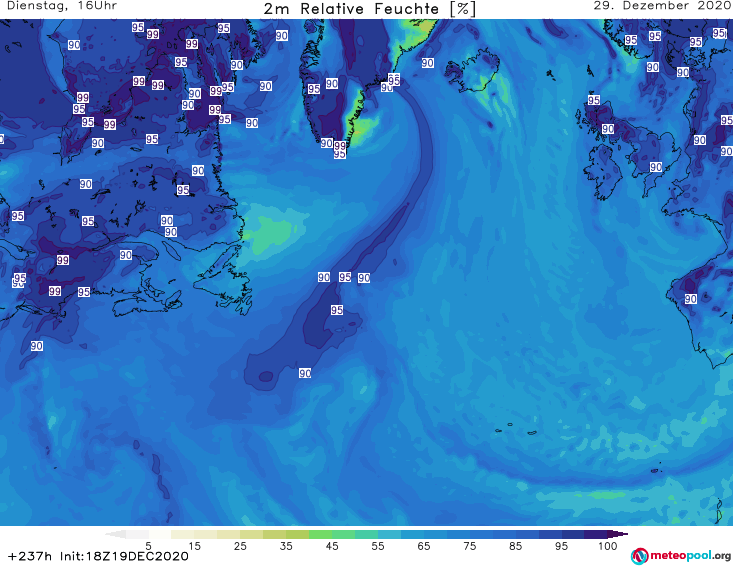Click the '+237h' forecast hour text
Image resolution: width=733 pixels, height=566 pixels.
[30, 556]
